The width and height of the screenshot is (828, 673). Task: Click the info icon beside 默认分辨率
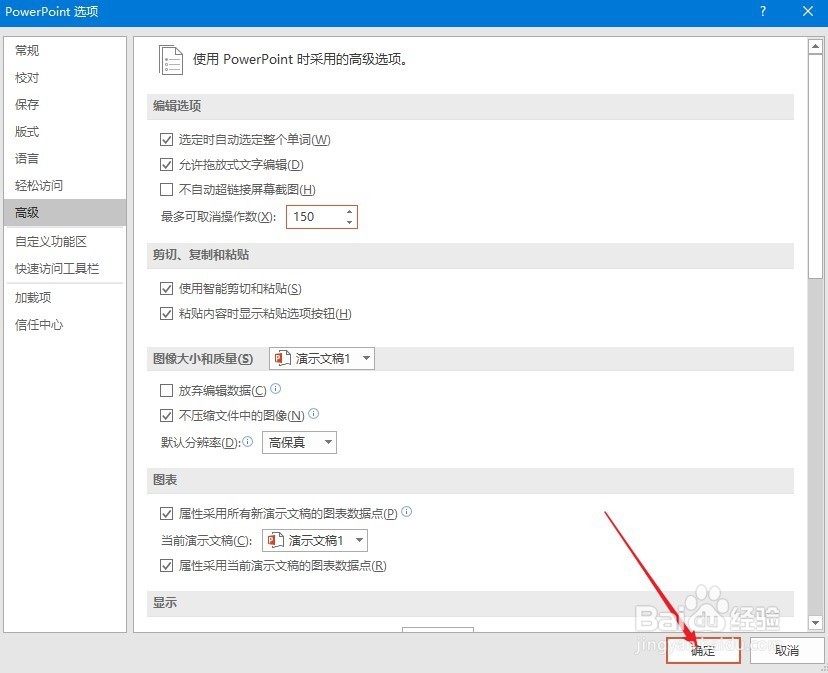248,441
